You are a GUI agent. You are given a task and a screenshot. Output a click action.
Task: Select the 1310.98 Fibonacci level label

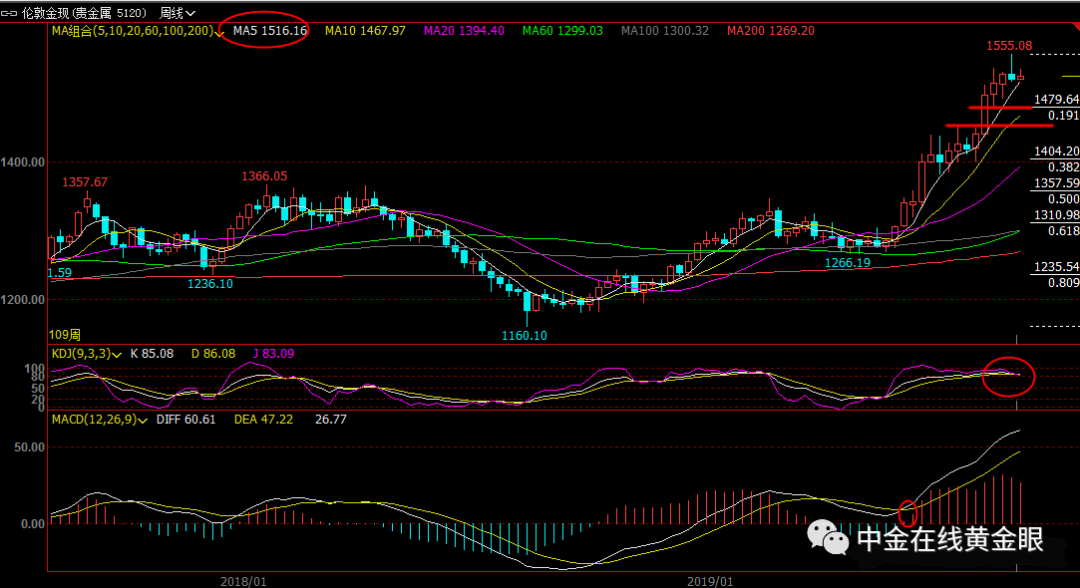pos(1057,215)
